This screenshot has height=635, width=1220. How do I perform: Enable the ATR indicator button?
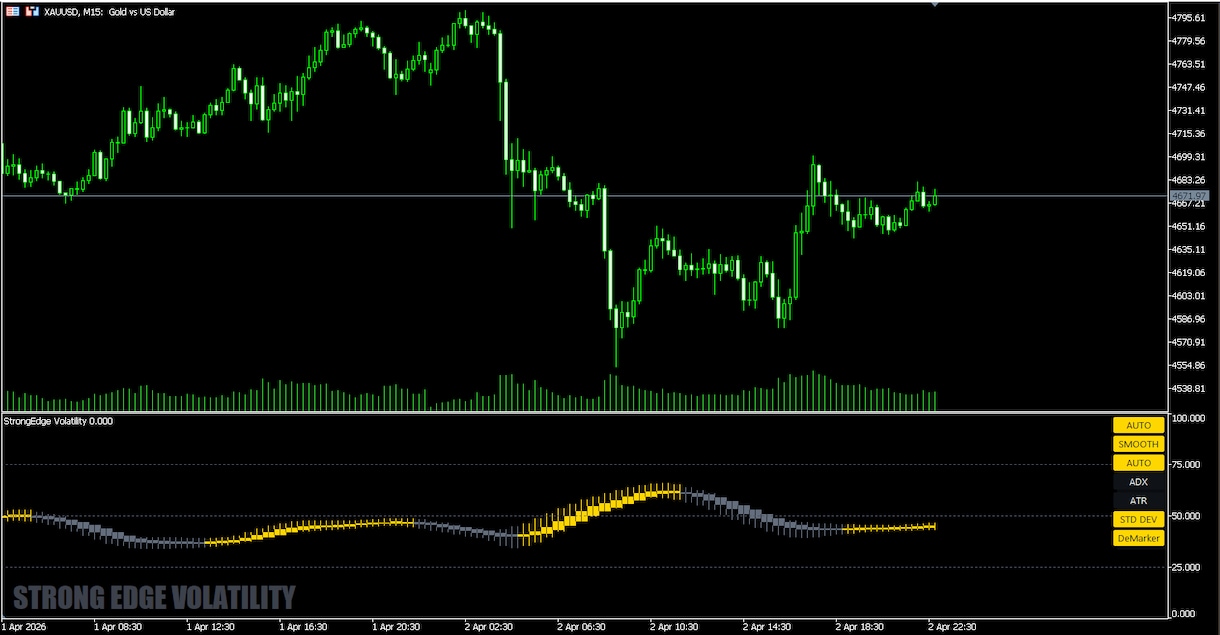(x=1138, y=500)
